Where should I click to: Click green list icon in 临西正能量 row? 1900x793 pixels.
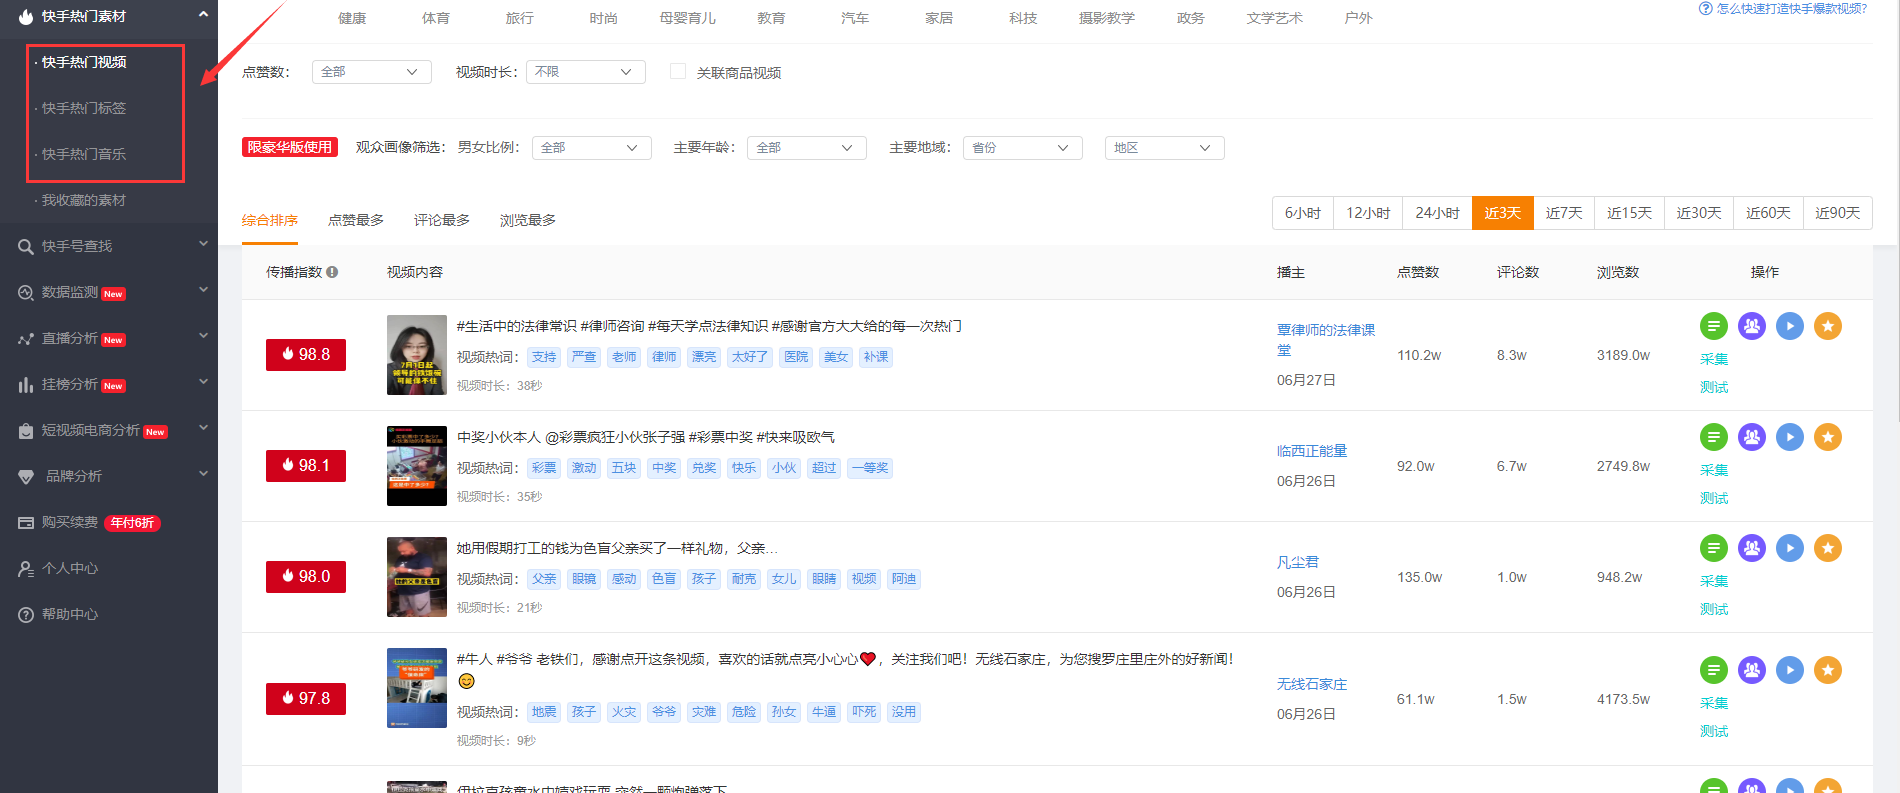tap(1714, 437)
